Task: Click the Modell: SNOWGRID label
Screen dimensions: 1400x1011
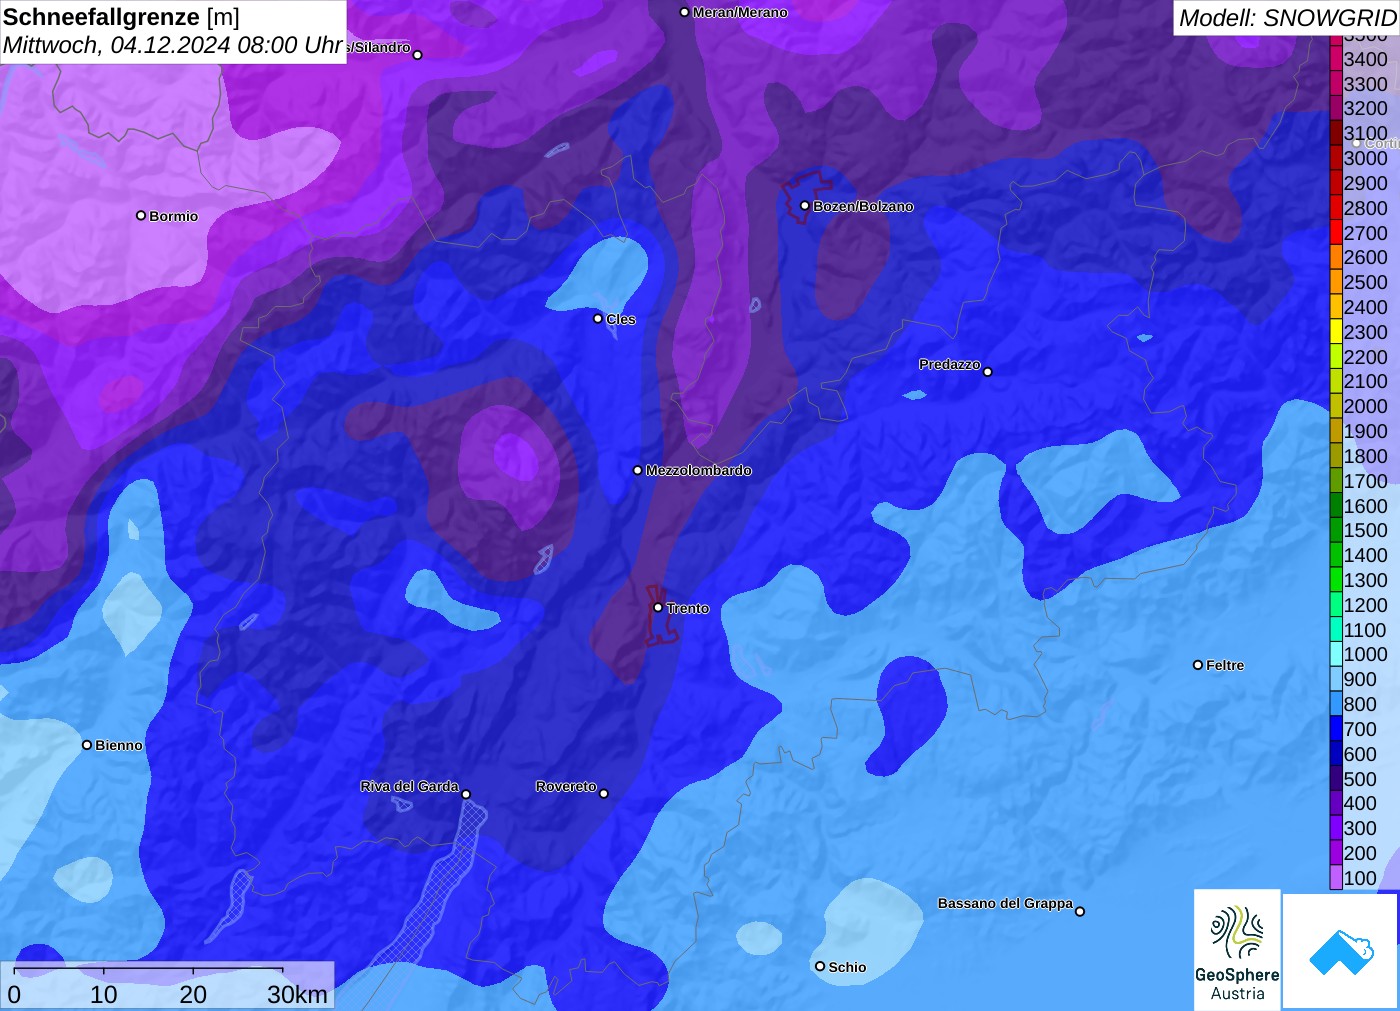Action: (x=1287, y=17)
